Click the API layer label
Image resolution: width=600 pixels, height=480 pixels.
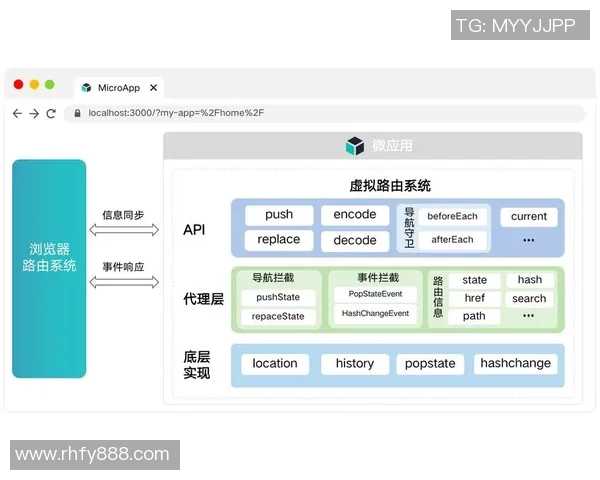coord(194,230)
